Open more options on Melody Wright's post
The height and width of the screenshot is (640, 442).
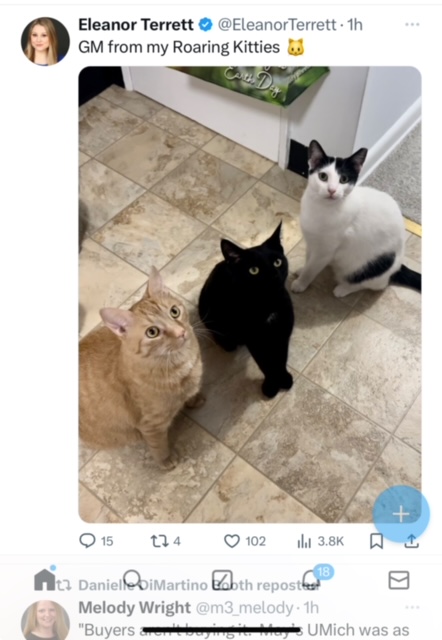(x=412, y=607)
